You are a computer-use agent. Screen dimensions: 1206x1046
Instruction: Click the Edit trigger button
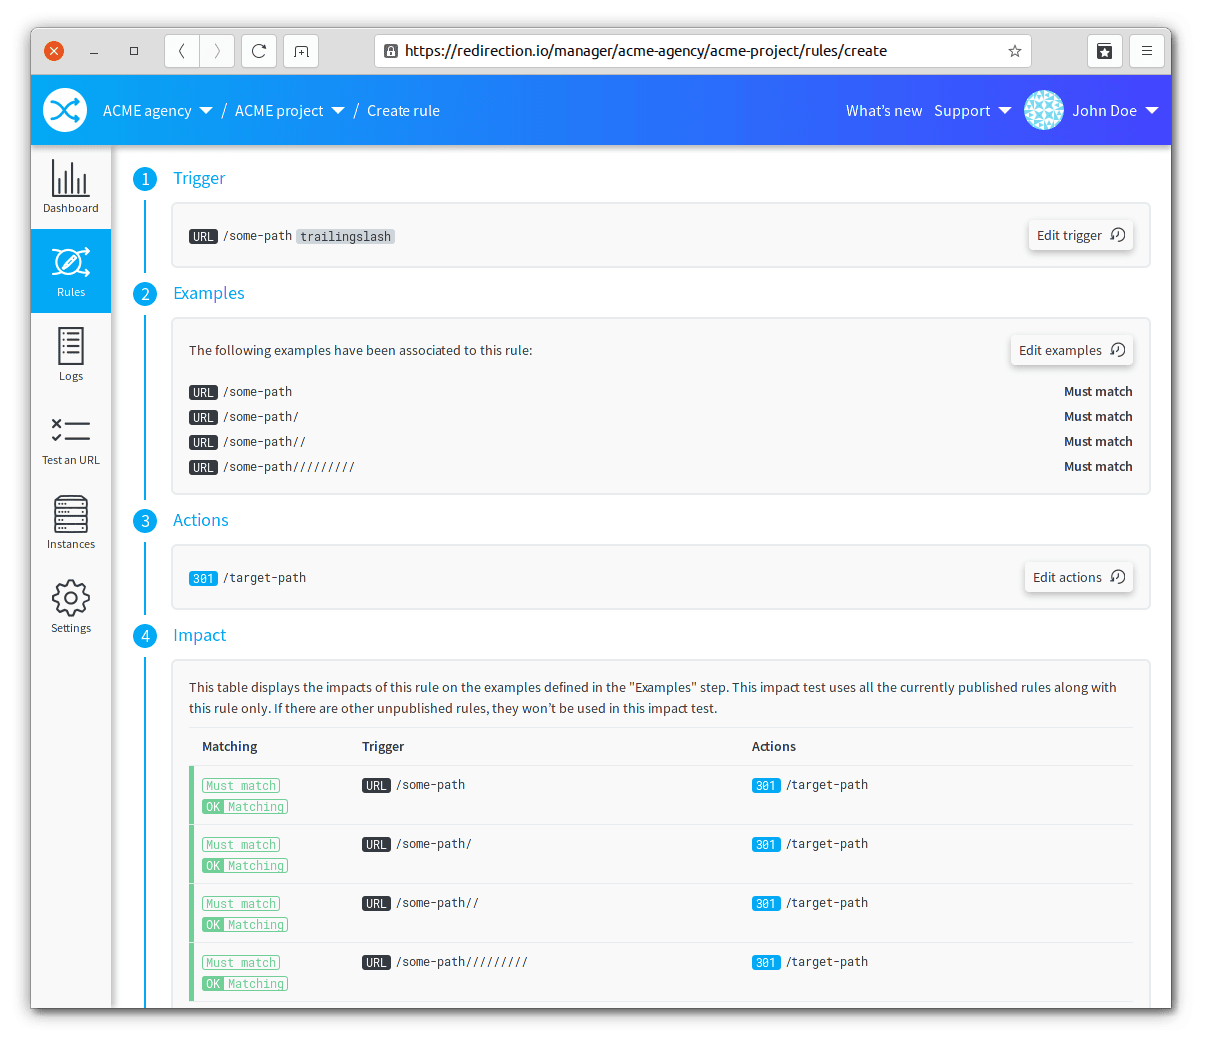click(x=1080, y=235)
